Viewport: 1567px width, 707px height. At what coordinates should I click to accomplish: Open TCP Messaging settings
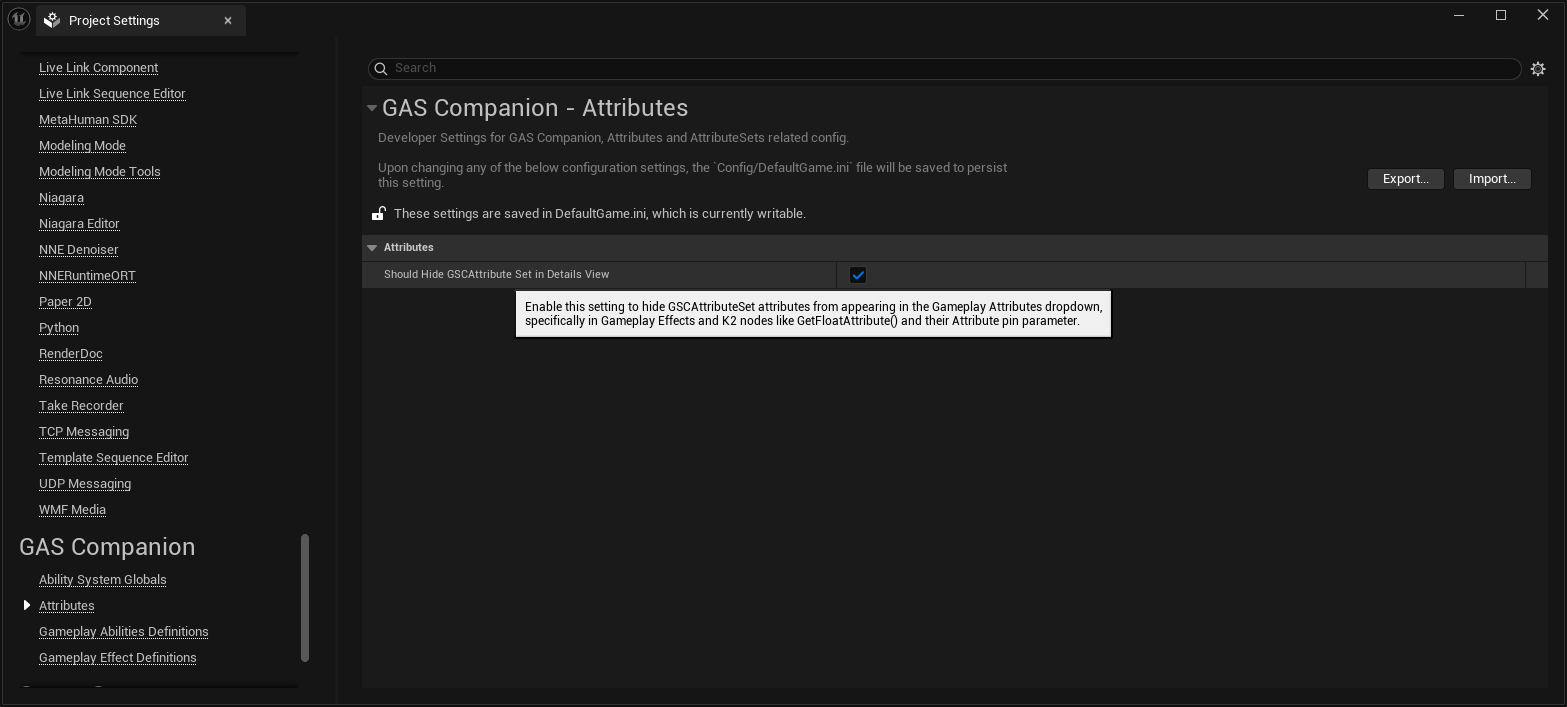84,431
